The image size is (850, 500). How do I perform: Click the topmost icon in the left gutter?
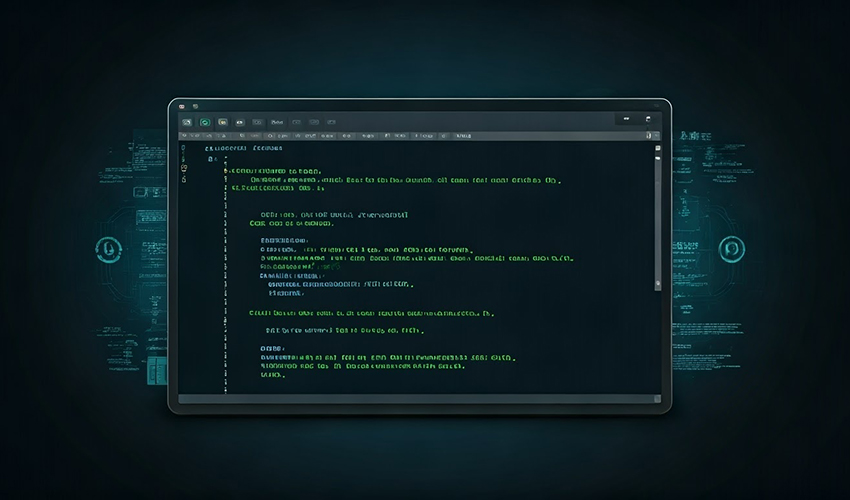tap(184, 147)
